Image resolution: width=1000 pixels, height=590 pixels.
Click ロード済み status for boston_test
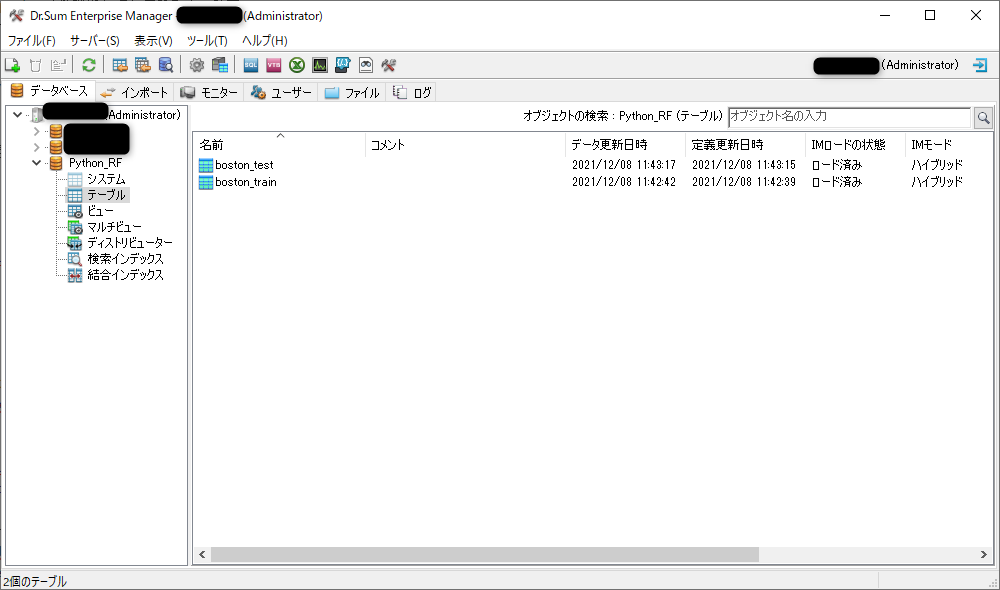click(837, 165)
